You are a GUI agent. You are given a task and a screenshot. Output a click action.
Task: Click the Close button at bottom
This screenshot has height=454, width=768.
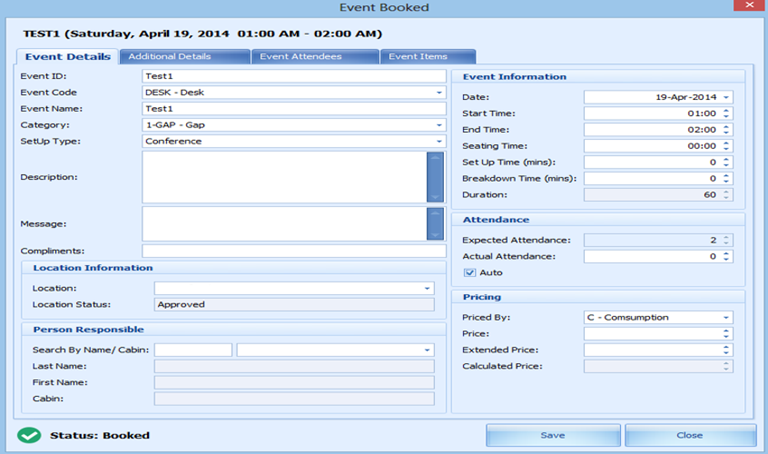690,435
